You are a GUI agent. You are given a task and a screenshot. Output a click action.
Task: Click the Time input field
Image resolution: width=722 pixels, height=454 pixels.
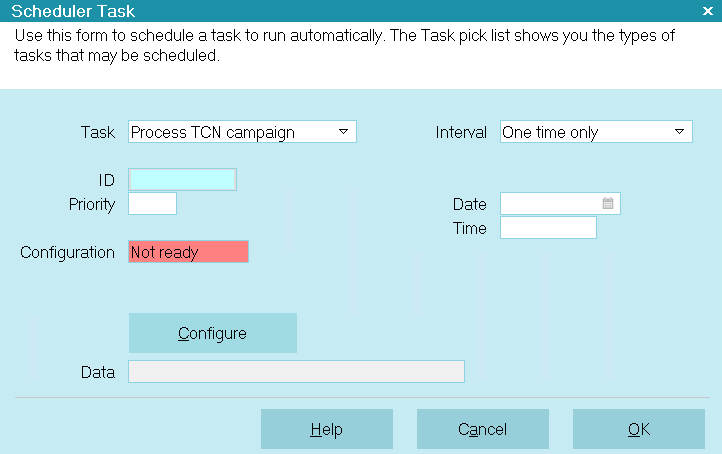[x=548, y=227]
